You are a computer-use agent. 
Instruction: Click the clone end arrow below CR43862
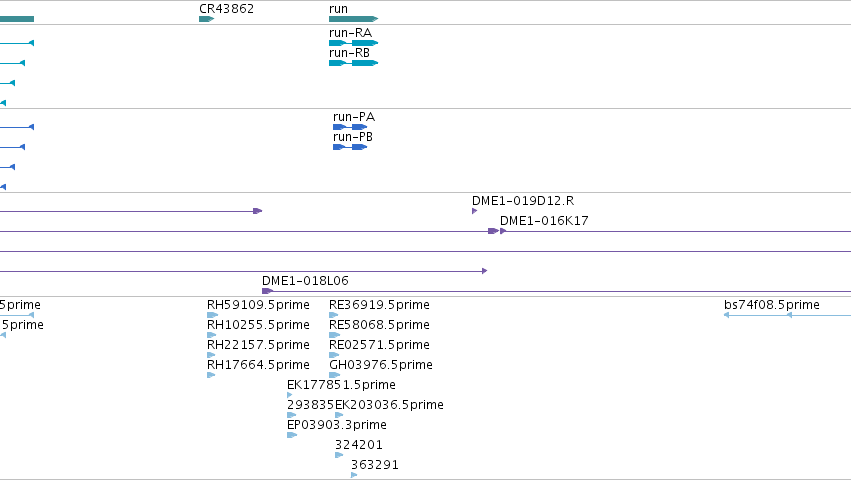[x=258, y=211]
